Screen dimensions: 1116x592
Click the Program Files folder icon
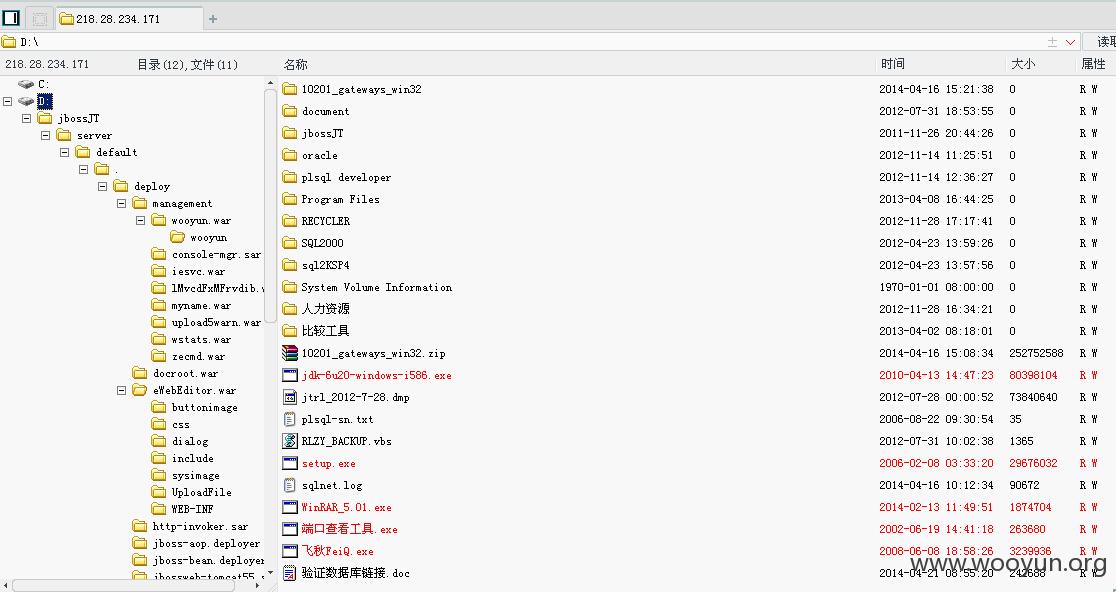(290, 199)
